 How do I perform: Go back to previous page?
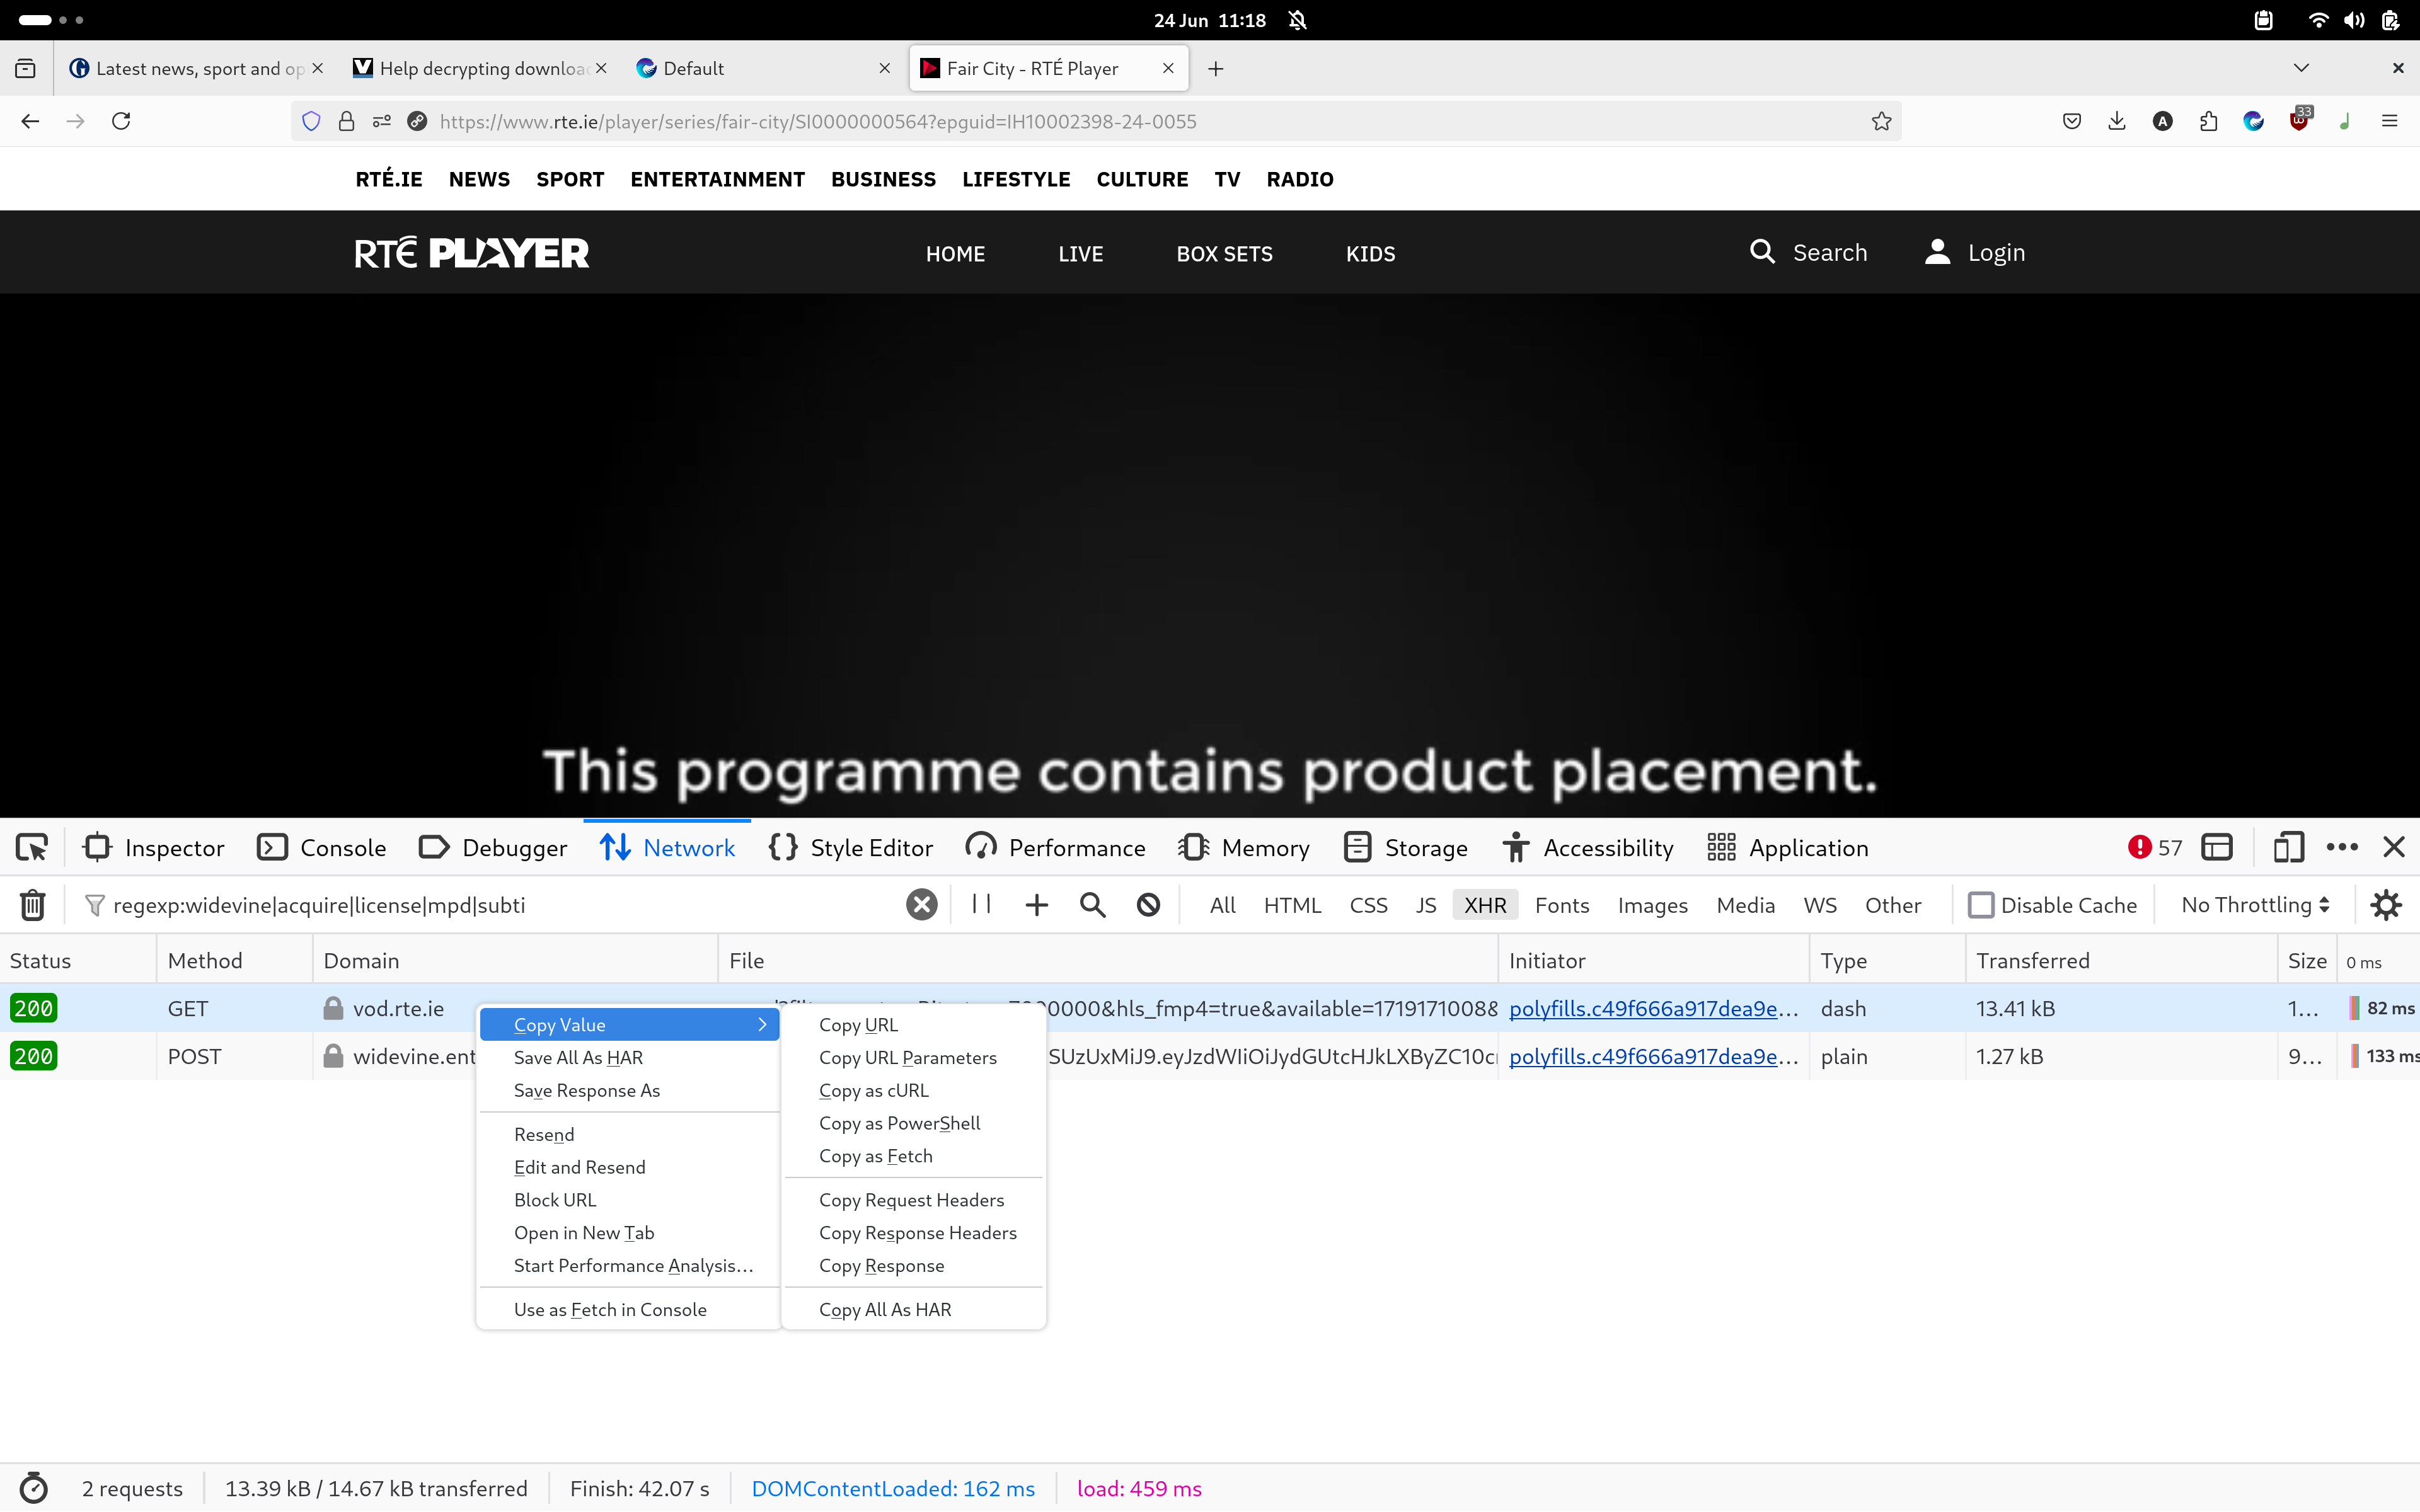click(x=30, y=121)
